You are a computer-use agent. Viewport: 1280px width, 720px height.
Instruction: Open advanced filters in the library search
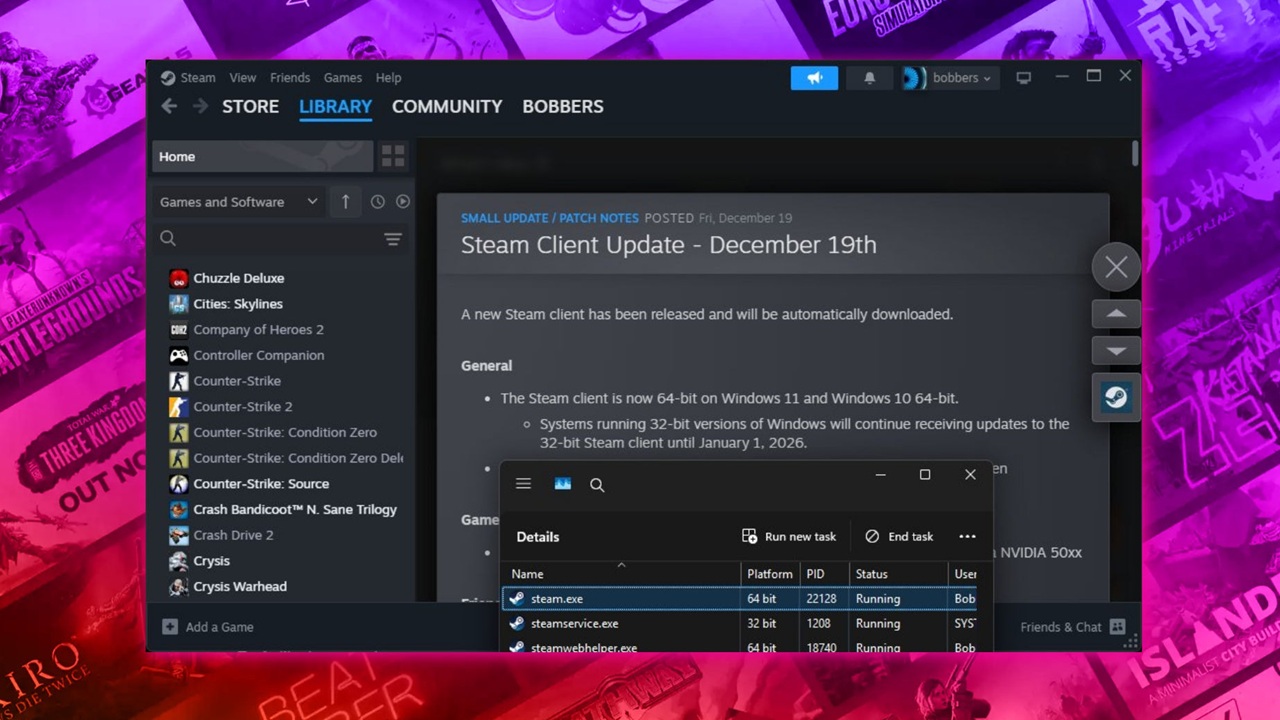click(x=392, y=239)
